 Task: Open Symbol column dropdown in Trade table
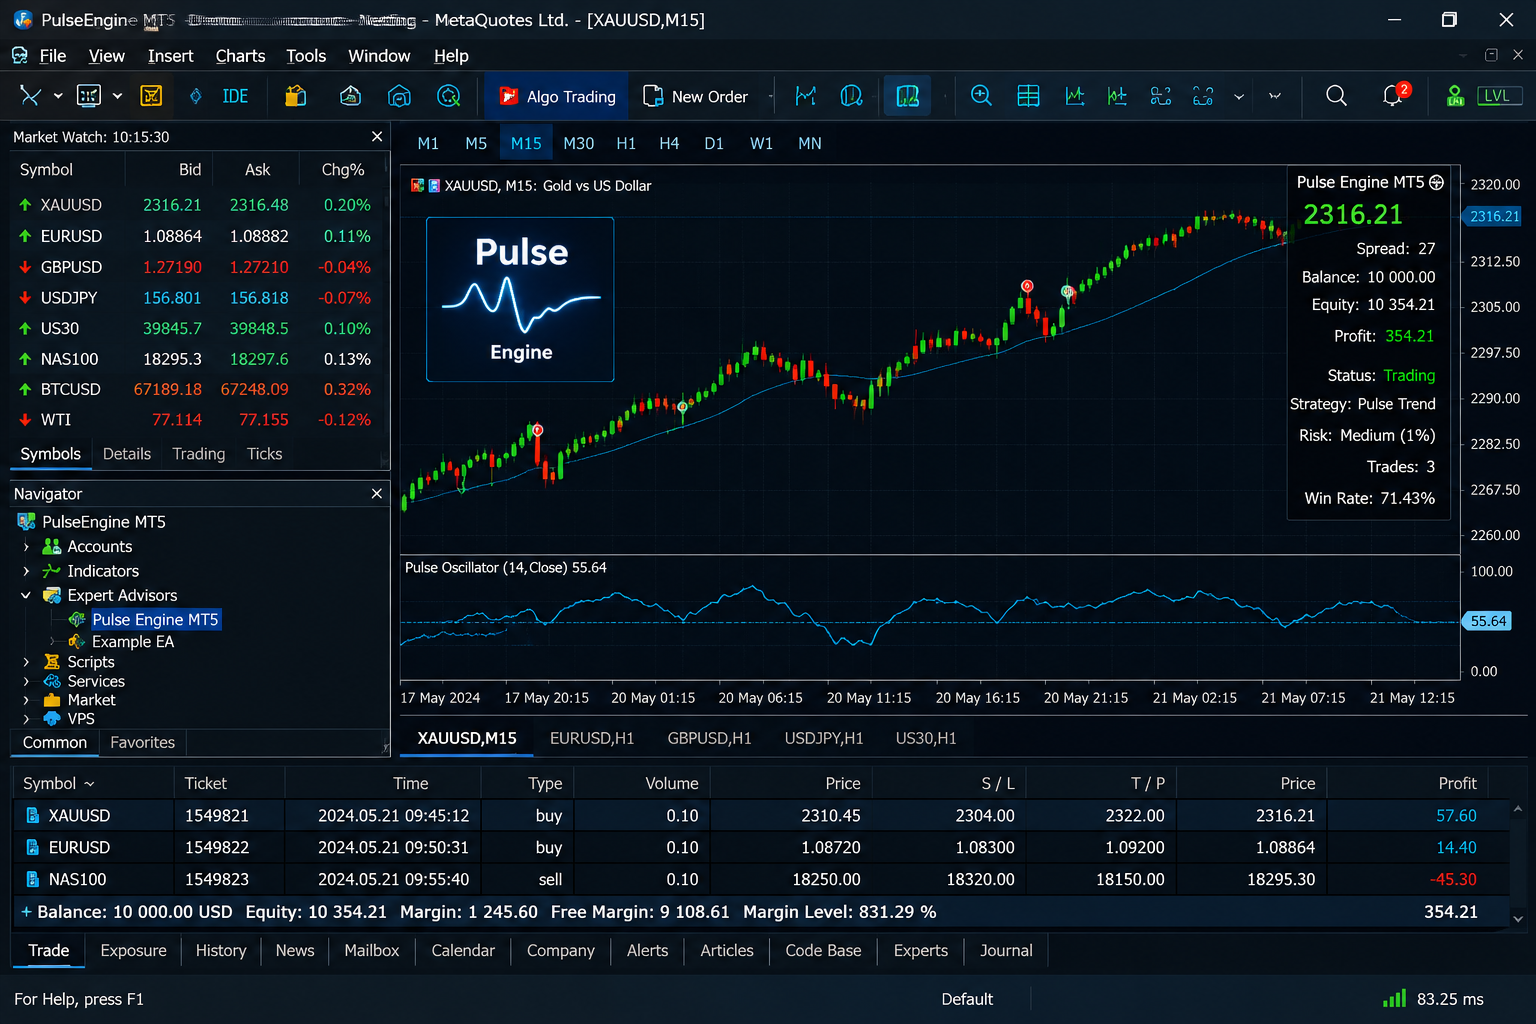click(89, 784)
